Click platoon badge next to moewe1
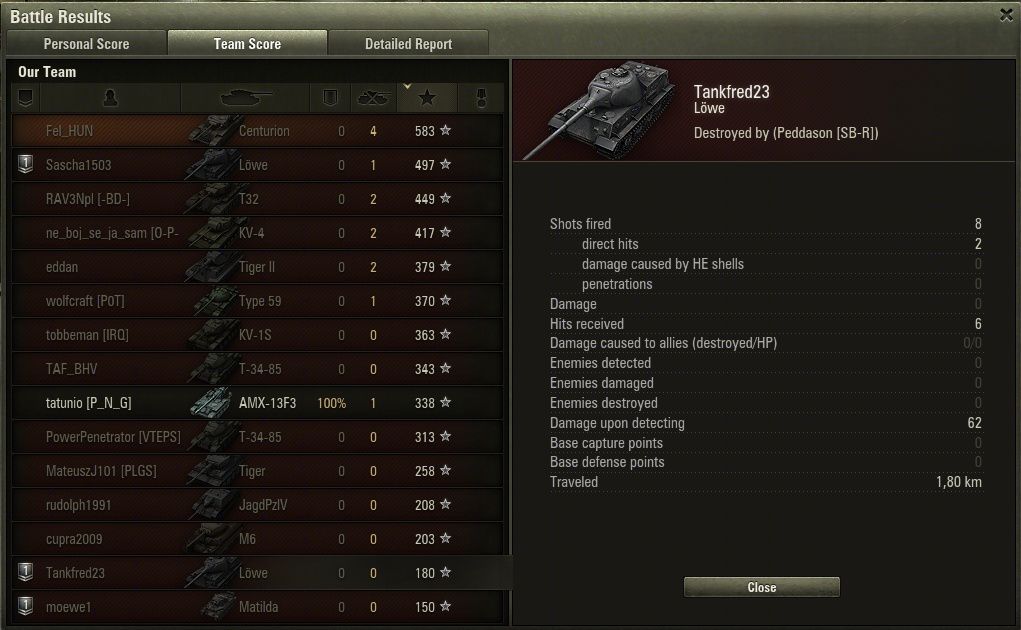This screenshot has width=1021, height=630. click(x=25, y=606)
